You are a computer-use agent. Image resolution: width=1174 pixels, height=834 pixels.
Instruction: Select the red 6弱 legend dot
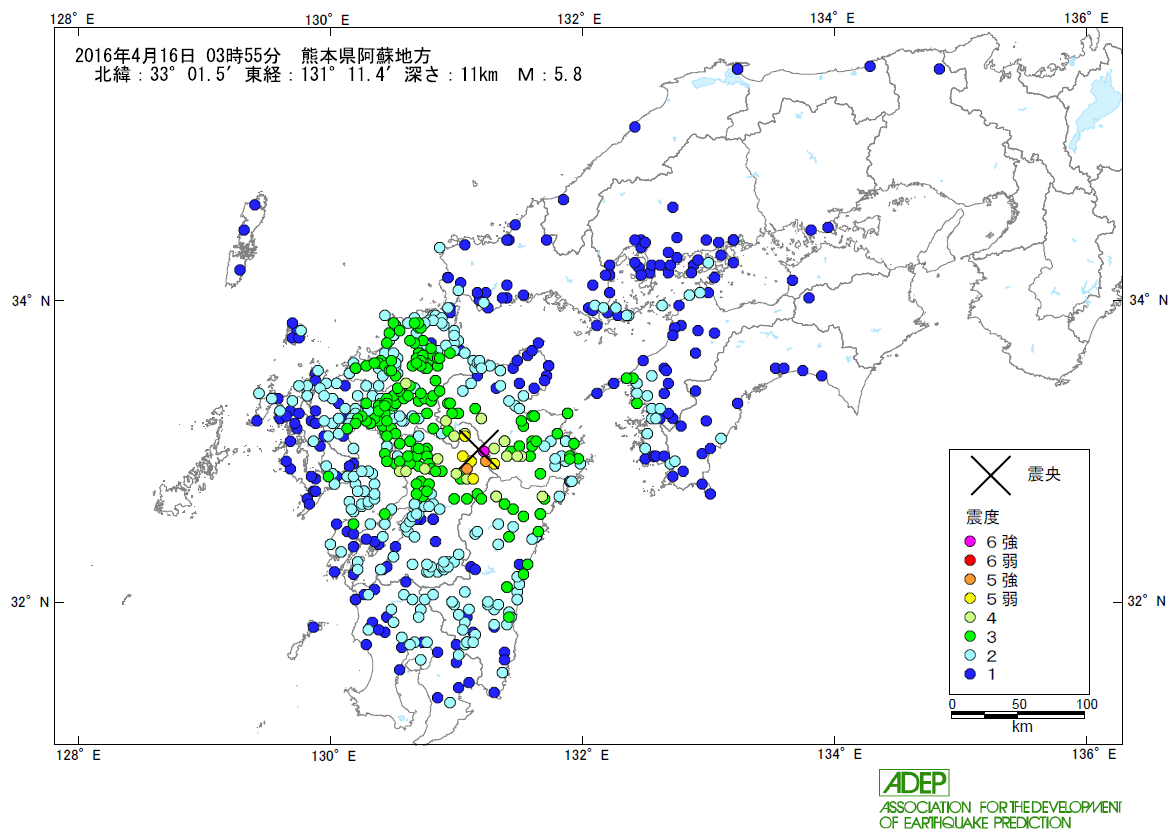coord(970,561)
